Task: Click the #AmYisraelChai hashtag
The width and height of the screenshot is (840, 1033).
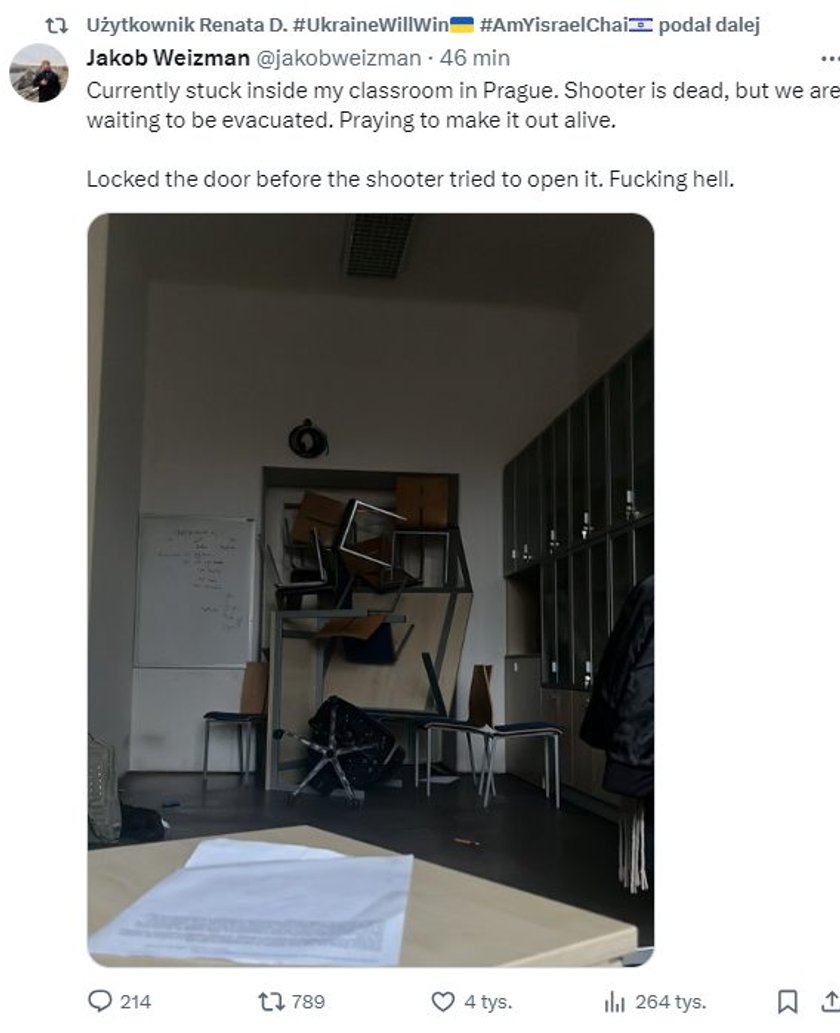Action: (x=567, y=25)
